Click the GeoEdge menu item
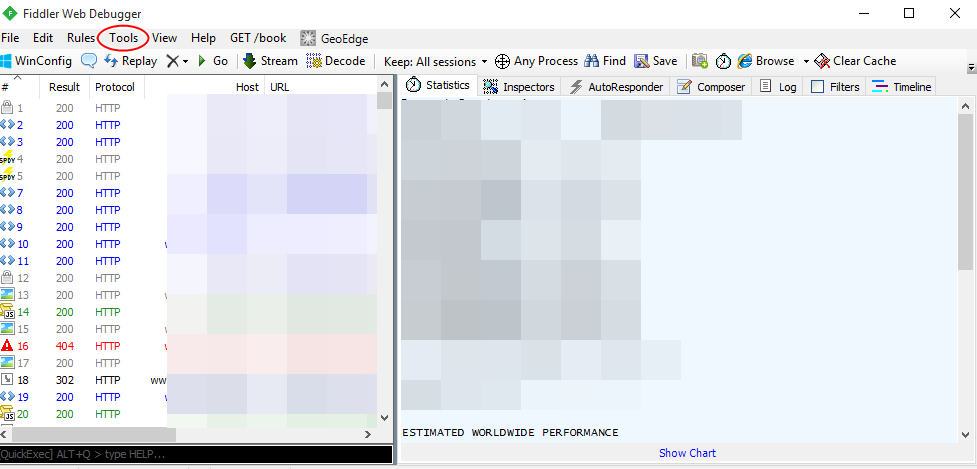This screenshot has height=469, width=977. point(334,39)
